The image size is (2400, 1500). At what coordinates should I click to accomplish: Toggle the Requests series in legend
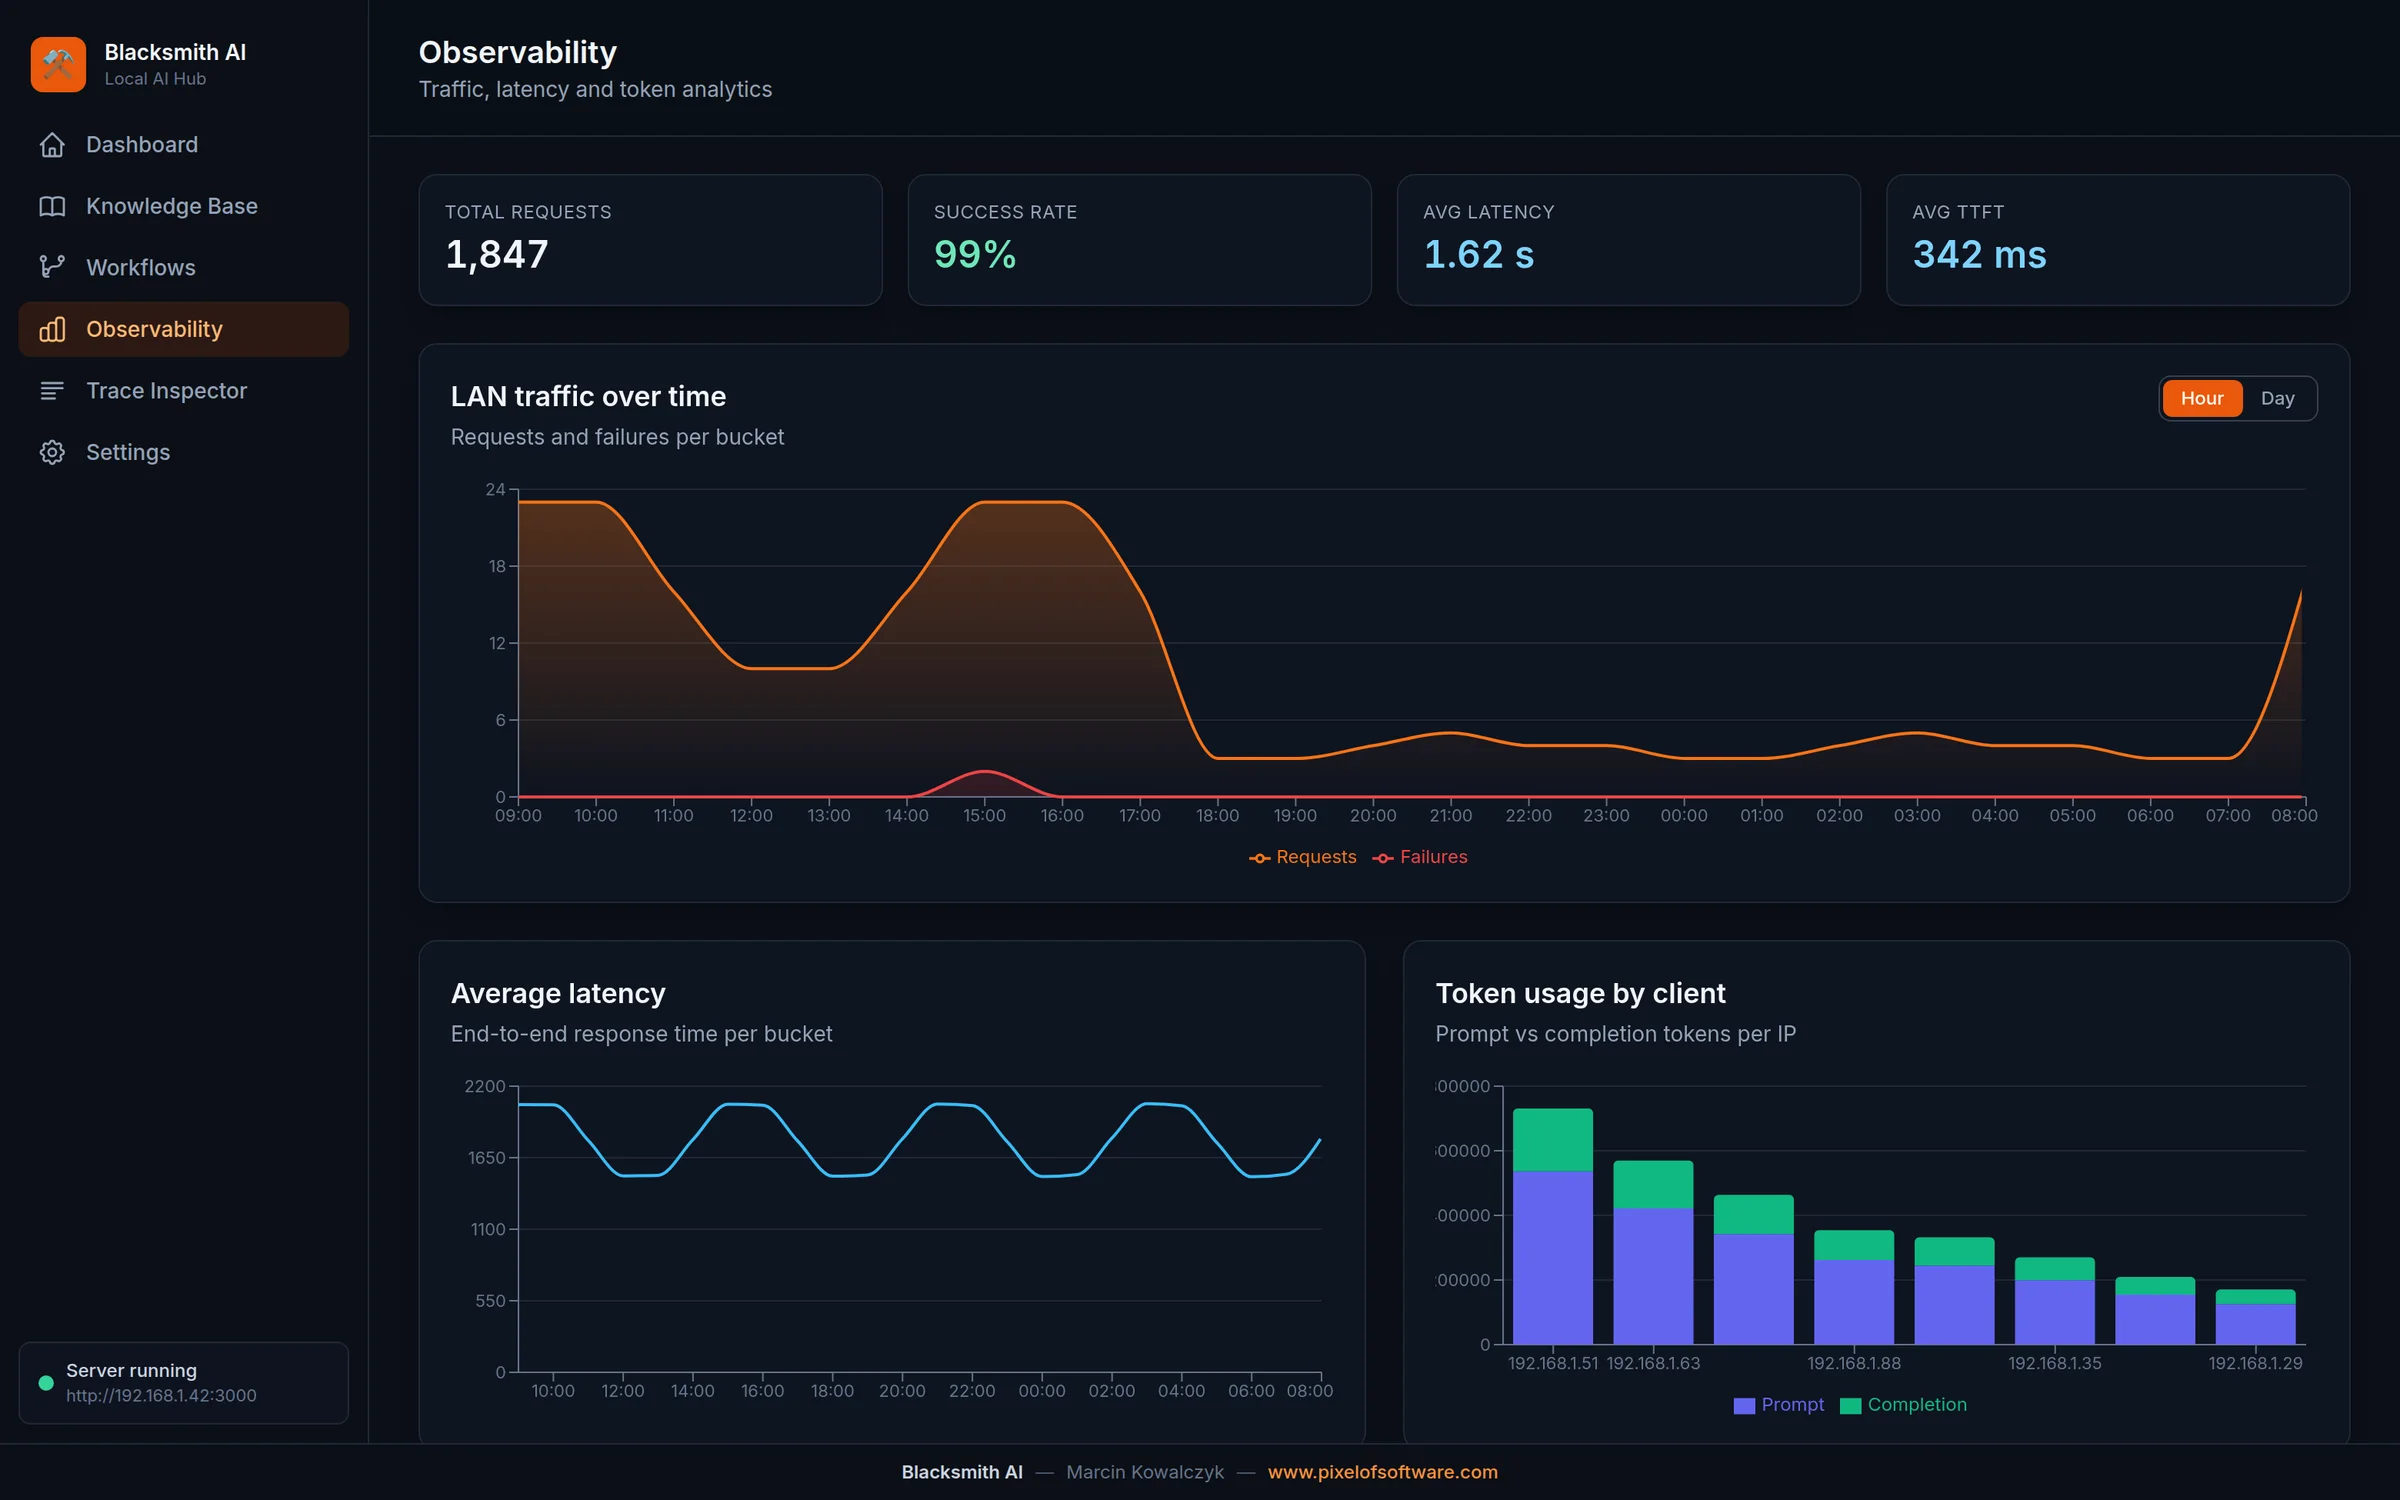[x=1302, y=857]
